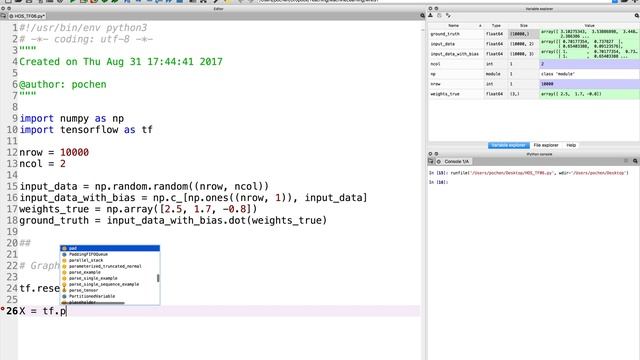Choose 'parameterized_truncated_normal' completion
640x360 pixels.
(109, 266)
